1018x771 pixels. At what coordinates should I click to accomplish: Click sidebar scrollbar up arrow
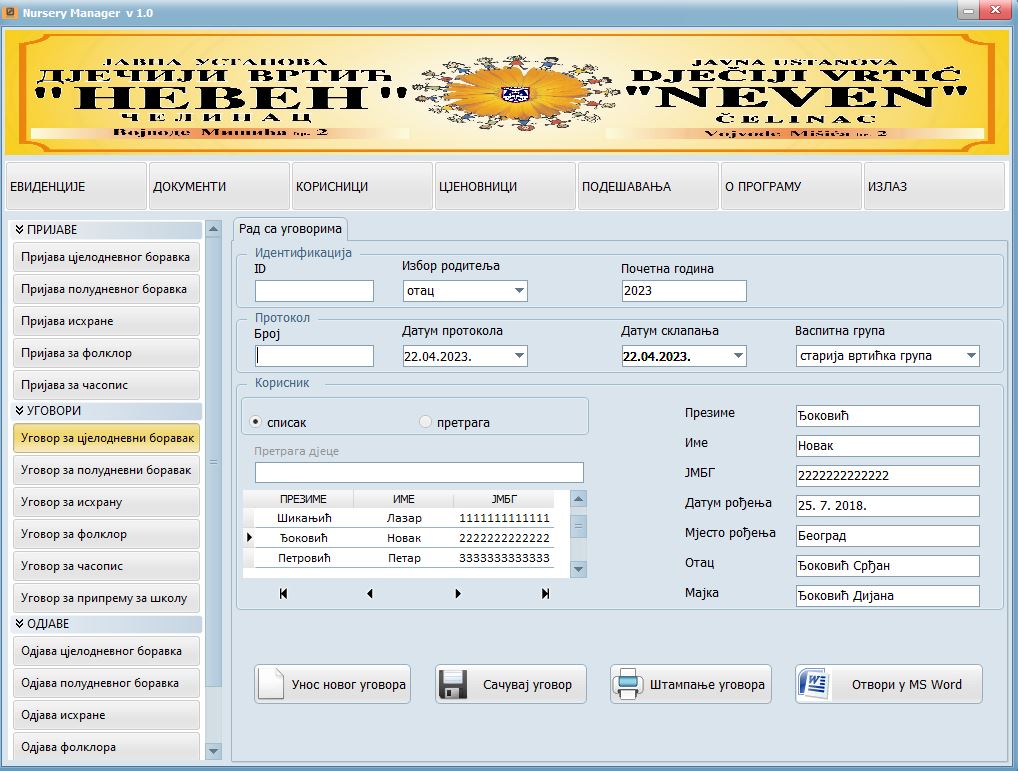(x=214, y=228)
